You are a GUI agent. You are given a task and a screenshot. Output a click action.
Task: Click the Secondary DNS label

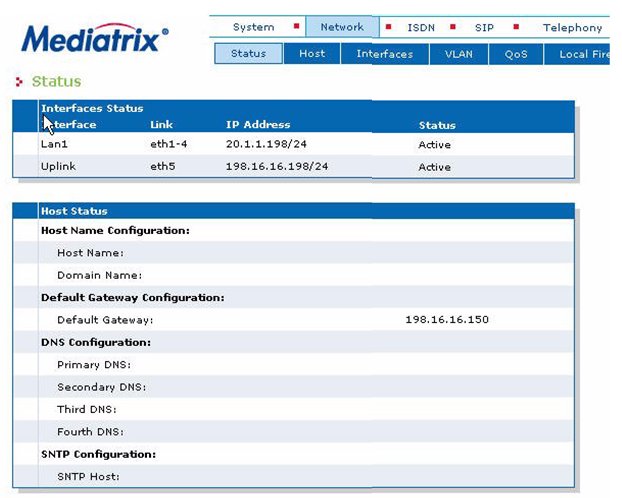tap(102, 387)
